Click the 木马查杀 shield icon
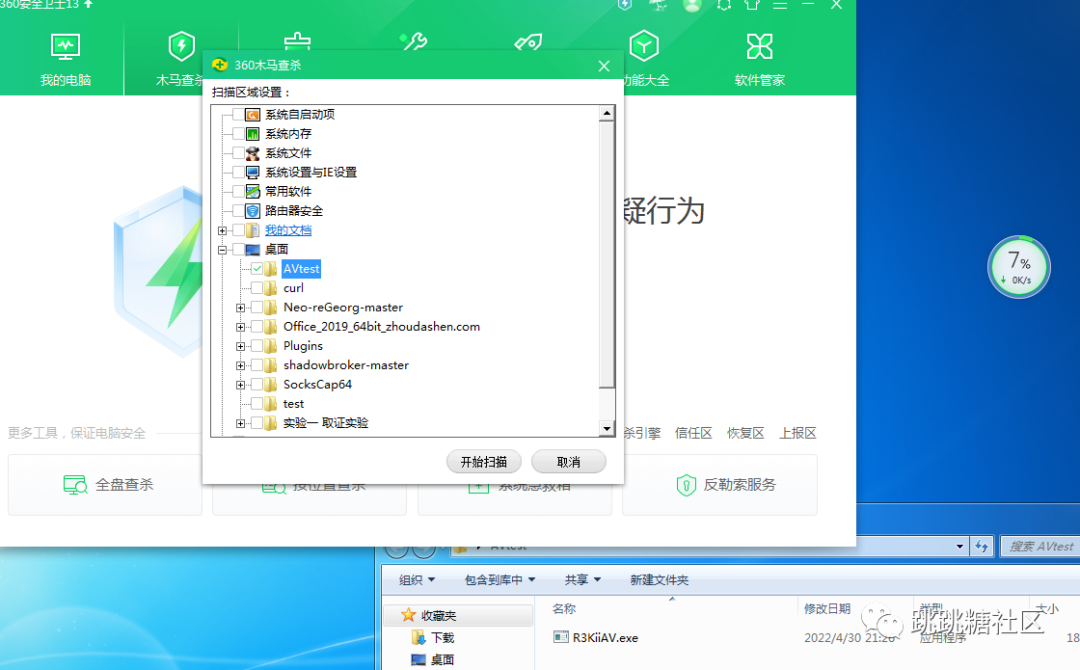The width and height of the screenshot is (1080, 670). (x=182, y=46)
